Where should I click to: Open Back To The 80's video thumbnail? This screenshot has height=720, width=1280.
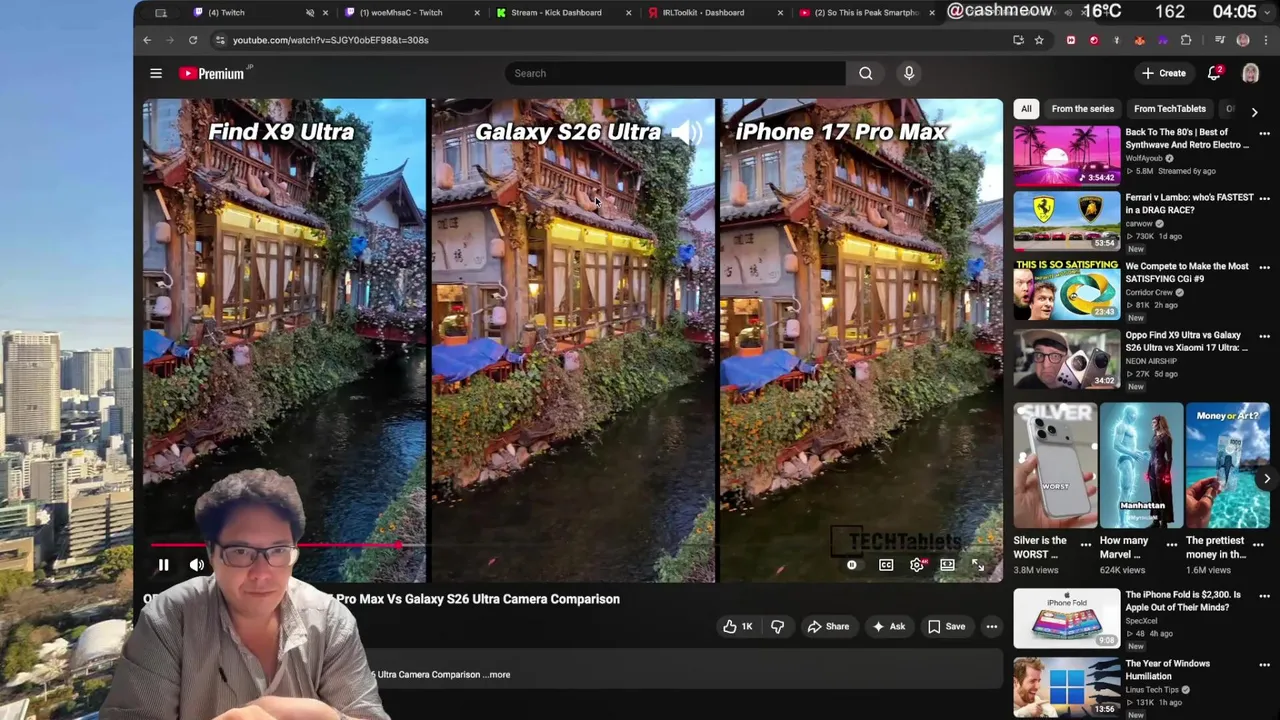tap(1067, 155)
